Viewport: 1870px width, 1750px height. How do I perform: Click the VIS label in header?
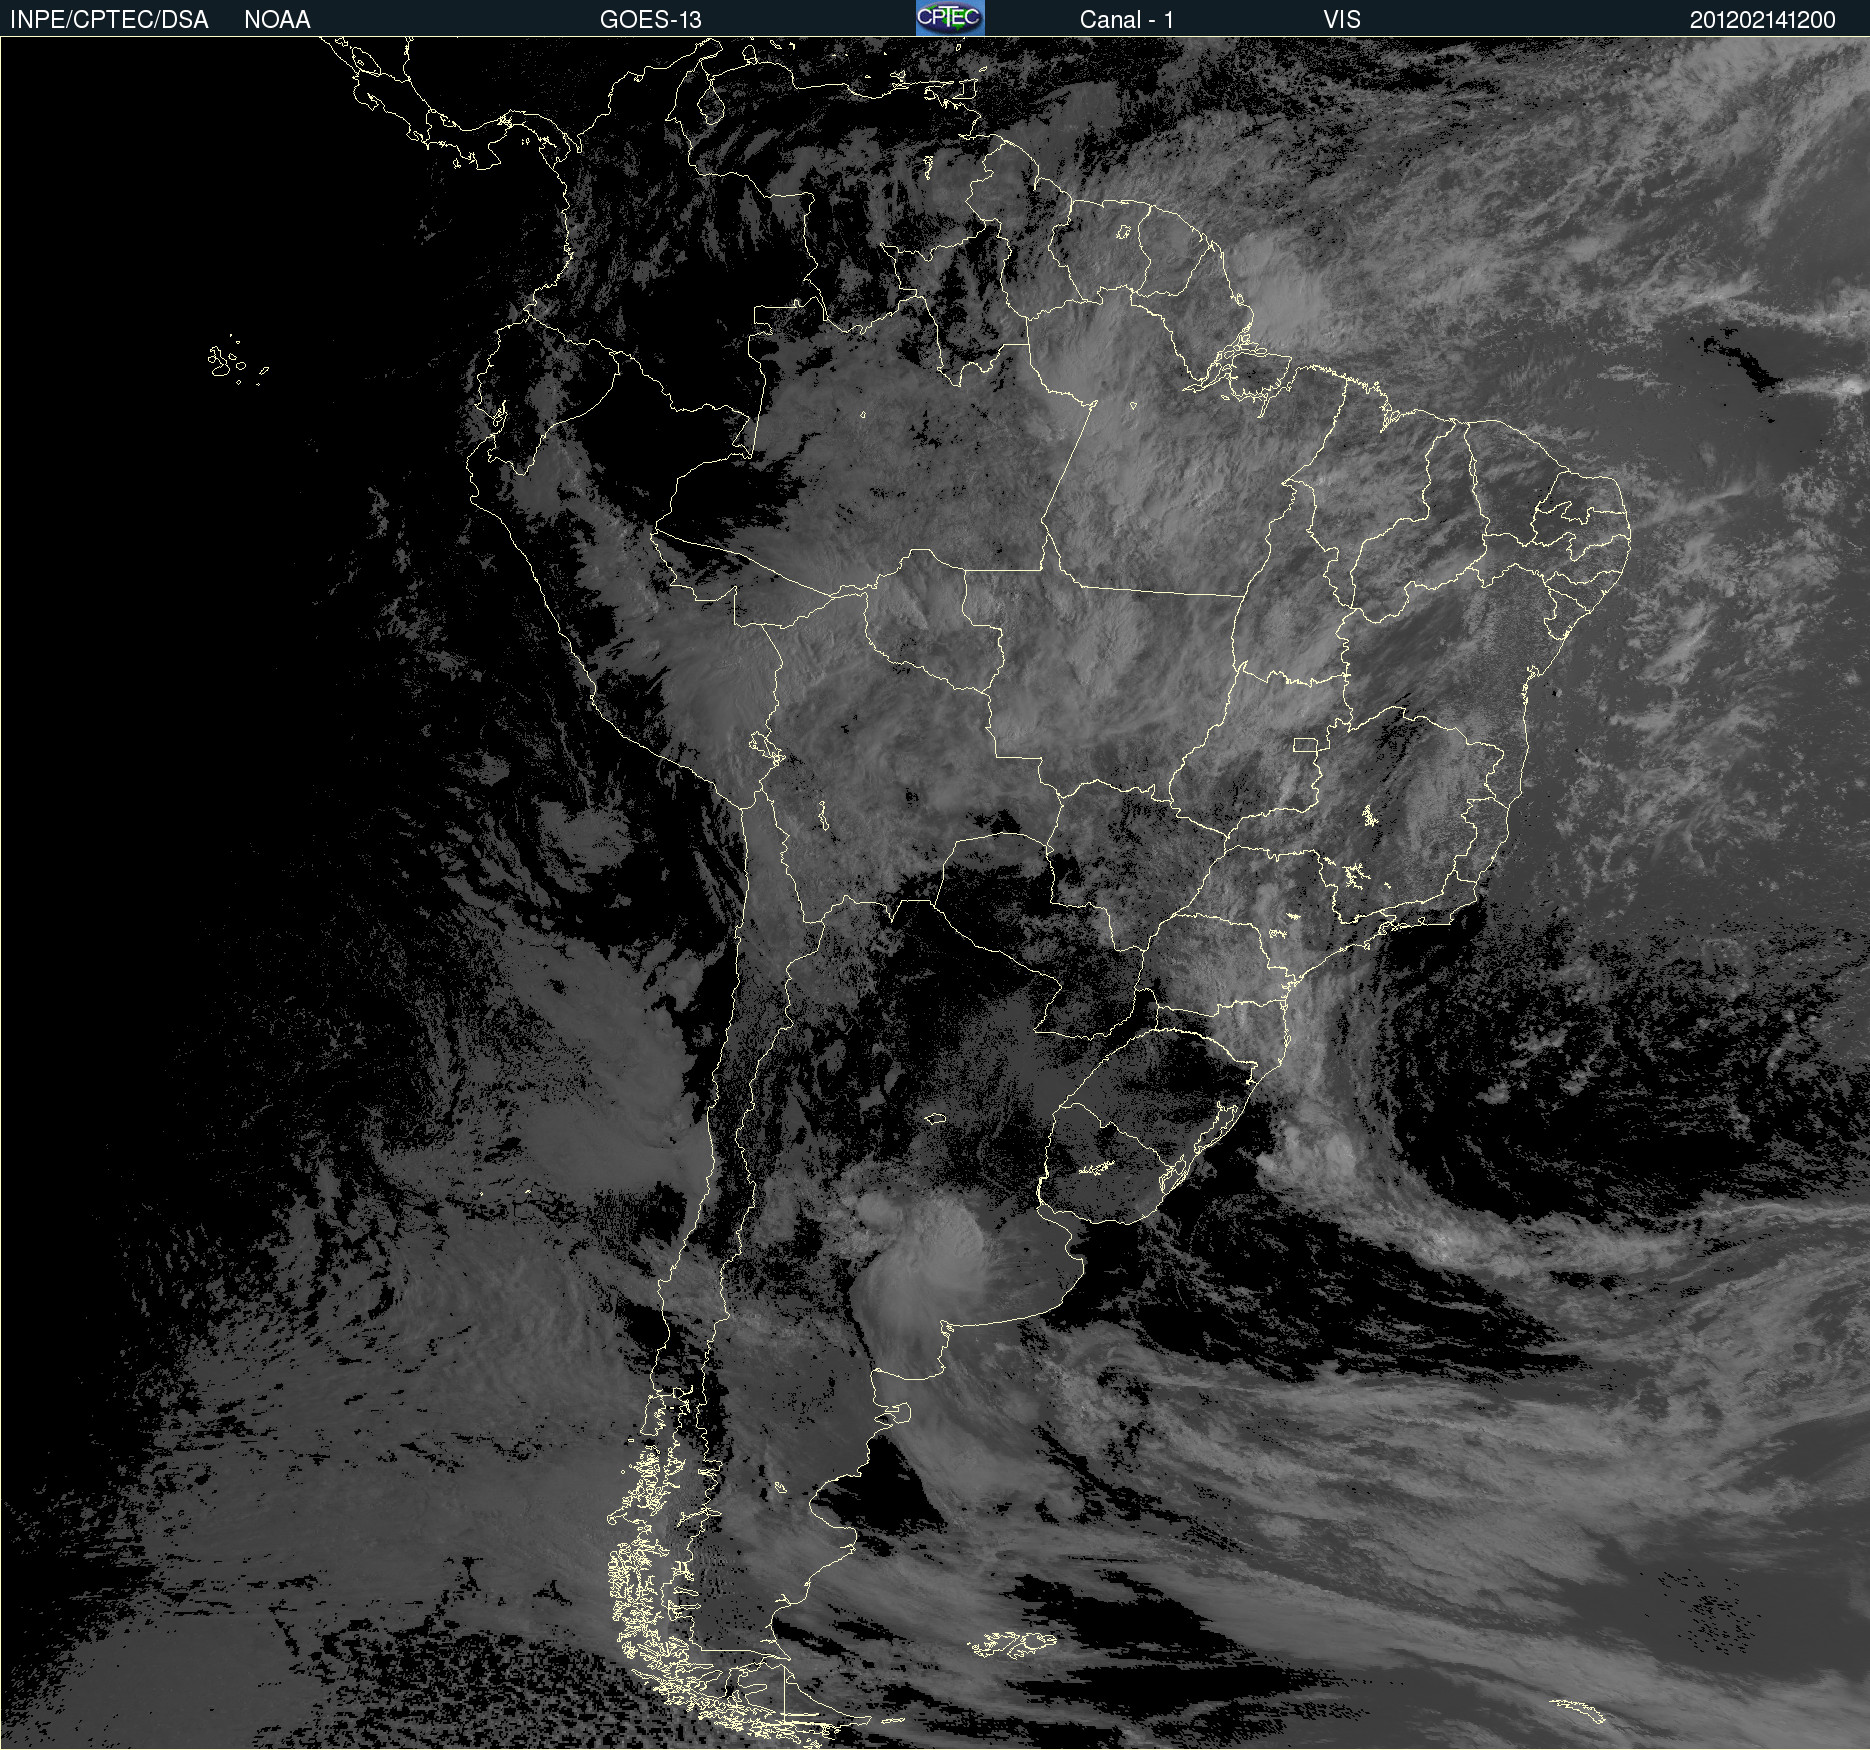pyautogui.click(x=1342, y=19)
